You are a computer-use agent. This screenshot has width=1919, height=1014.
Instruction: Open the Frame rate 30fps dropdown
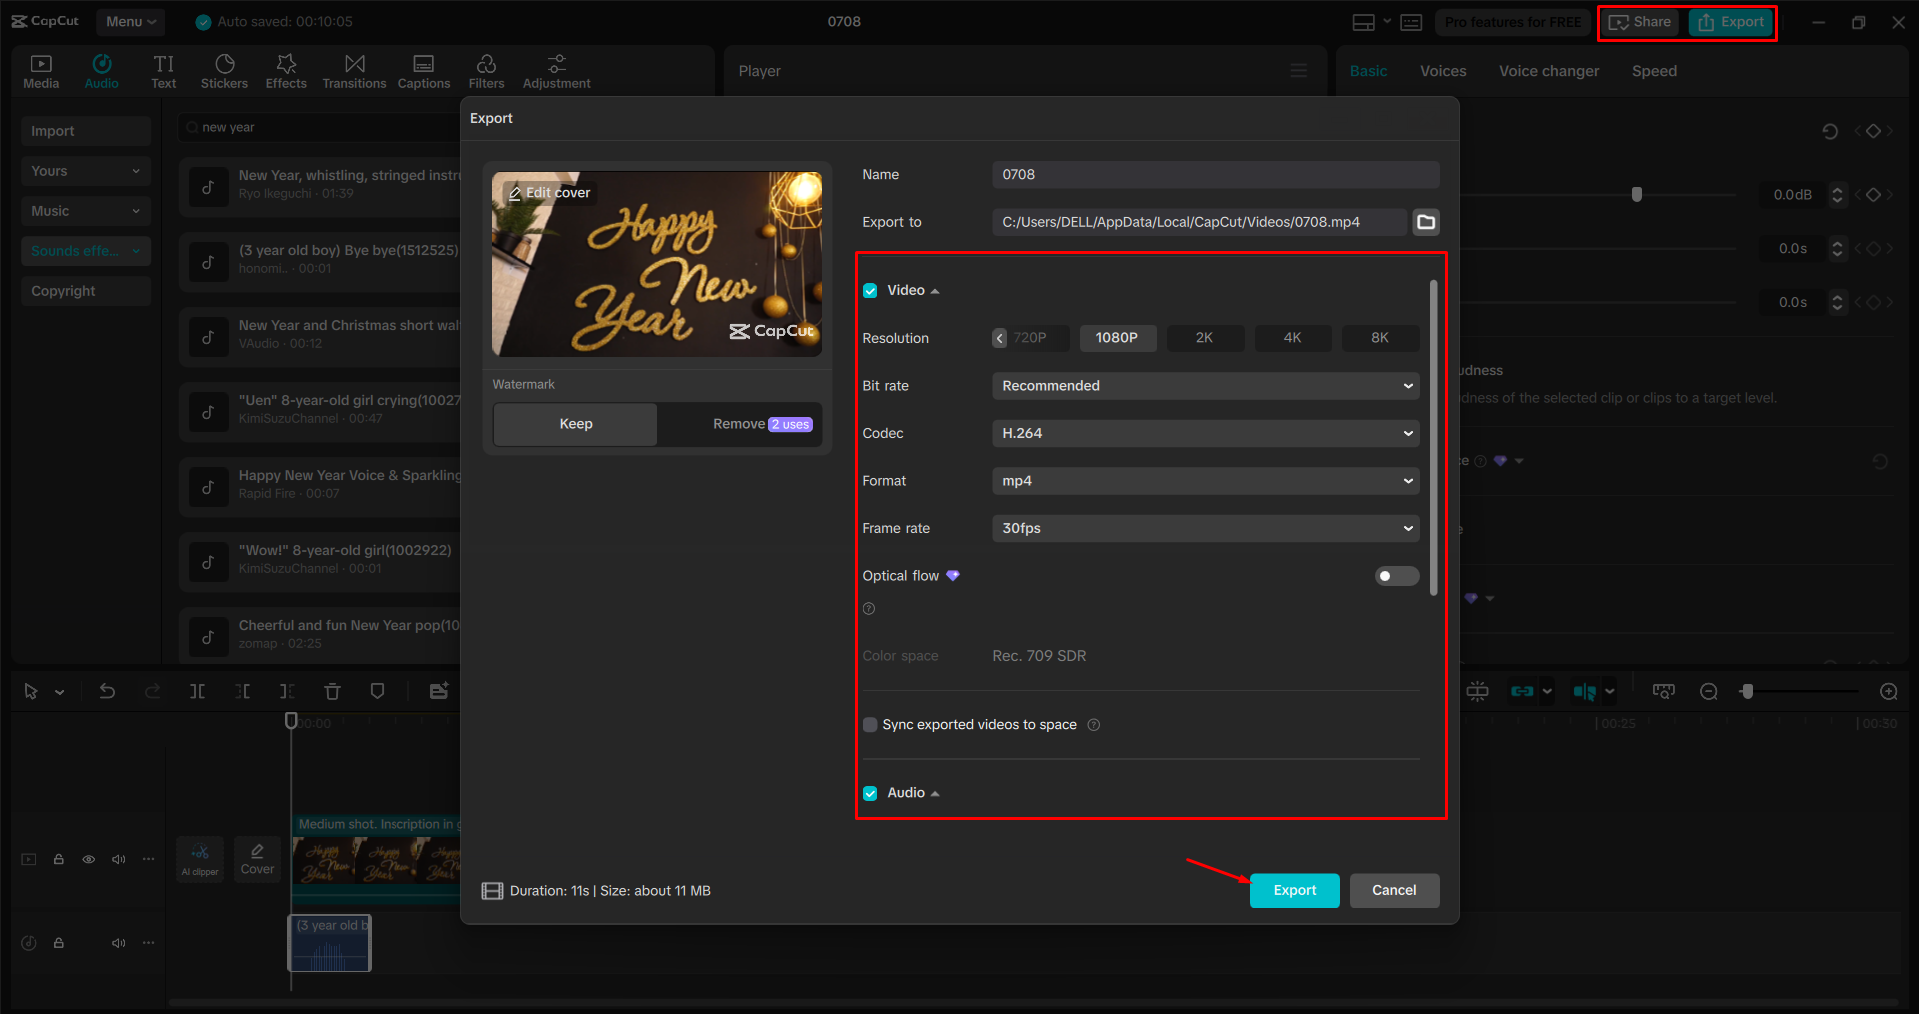tap(1205, 528)
